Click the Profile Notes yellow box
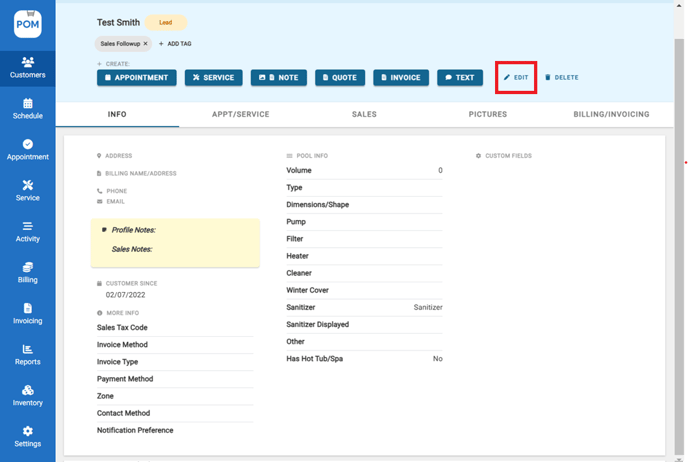The image size is (688, 462). click(175, 240)
